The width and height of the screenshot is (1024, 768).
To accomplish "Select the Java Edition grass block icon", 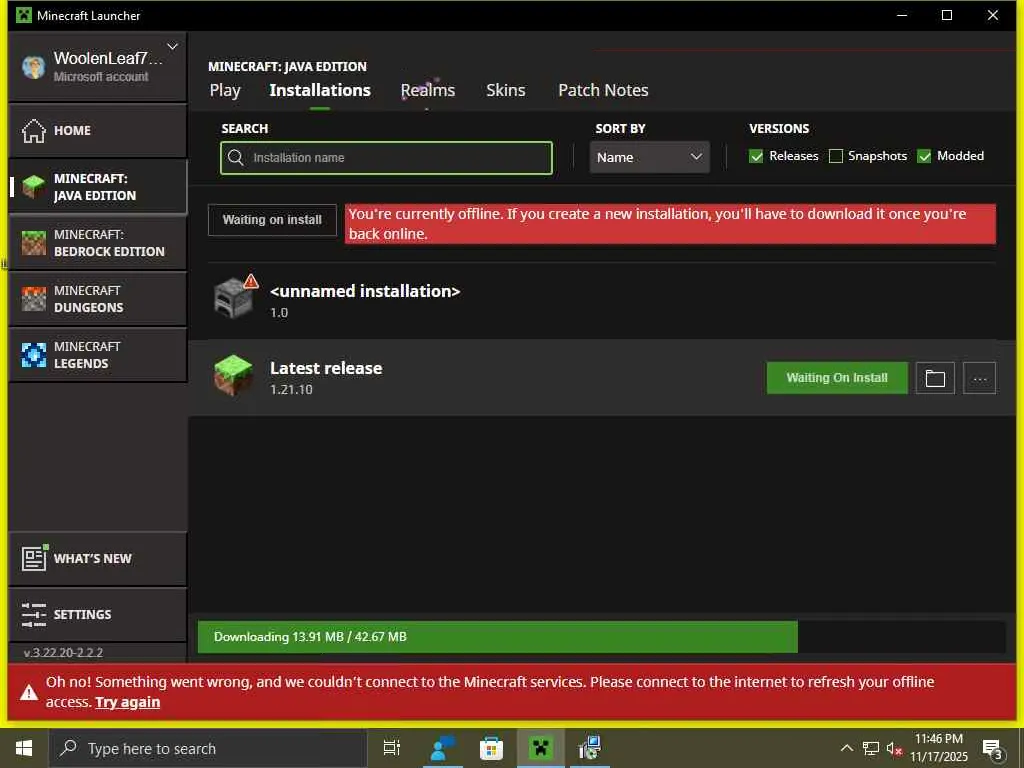I will click(x=33, y=187).
